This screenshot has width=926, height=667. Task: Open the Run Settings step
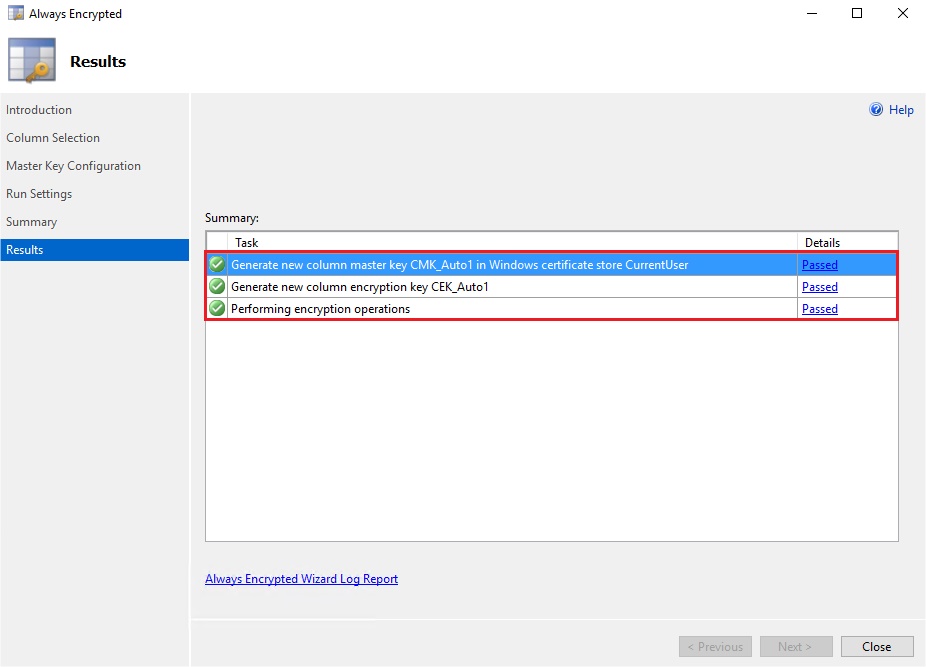click(39, 194)
